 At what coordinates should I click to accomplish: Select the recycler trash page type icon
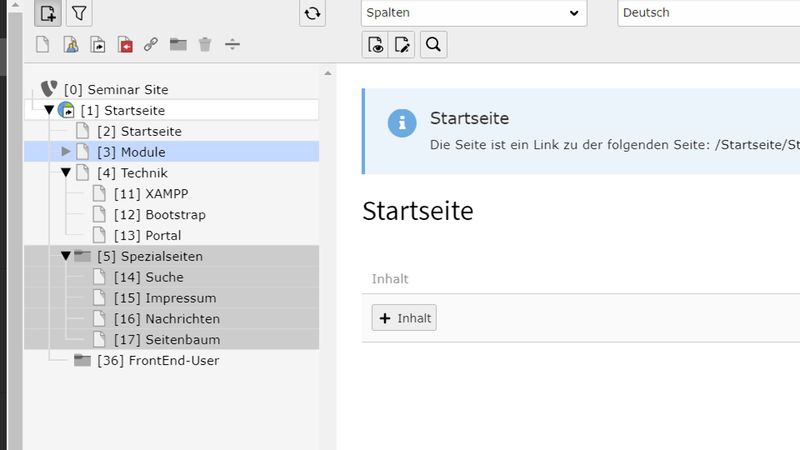[205, 44]
